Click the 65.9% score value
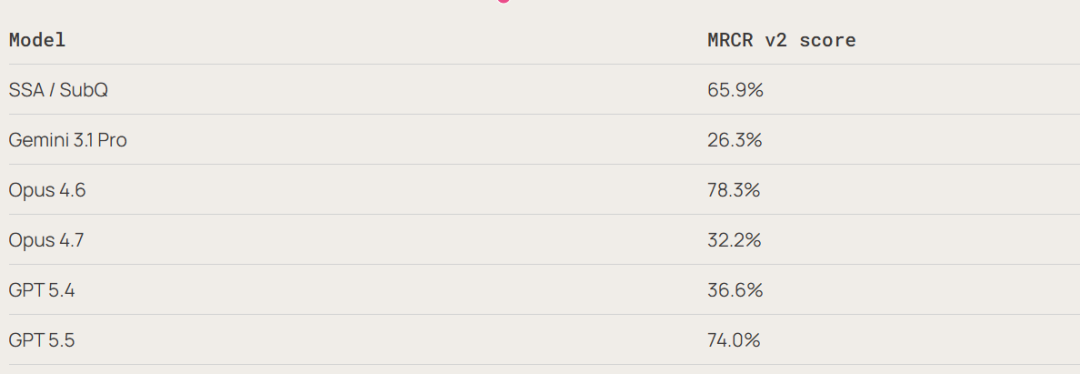1080x374 pixels. [735, 90]
